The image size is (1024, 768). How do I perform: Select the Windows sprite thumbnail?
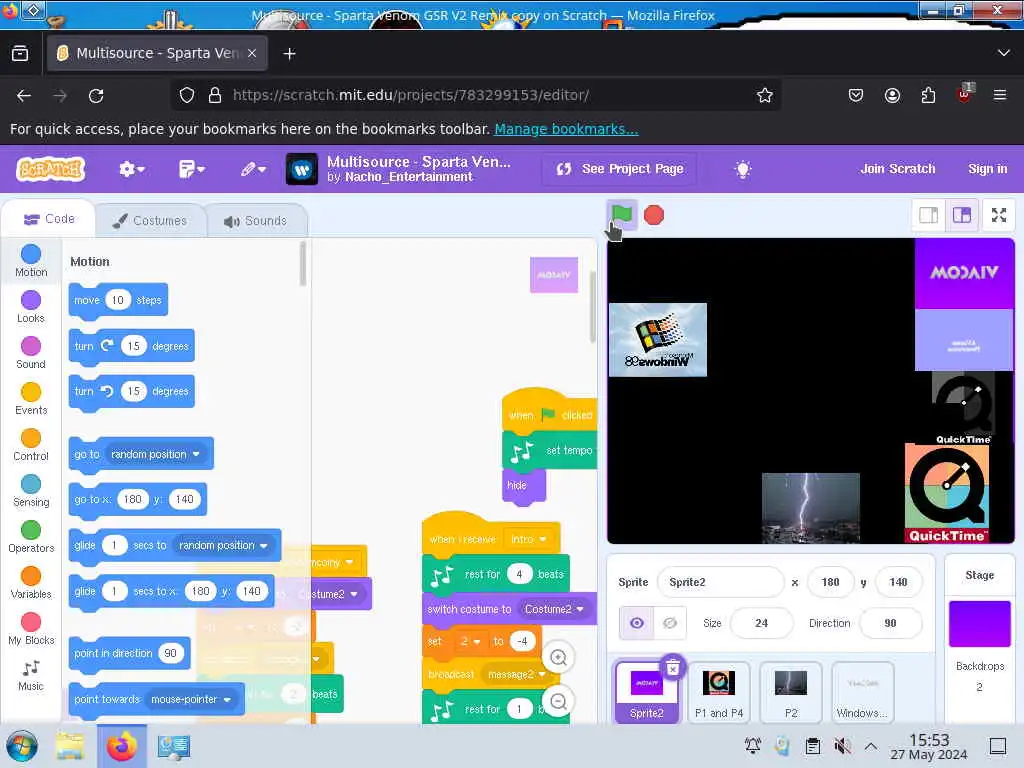pyautogui.click(x=863, y=692)
